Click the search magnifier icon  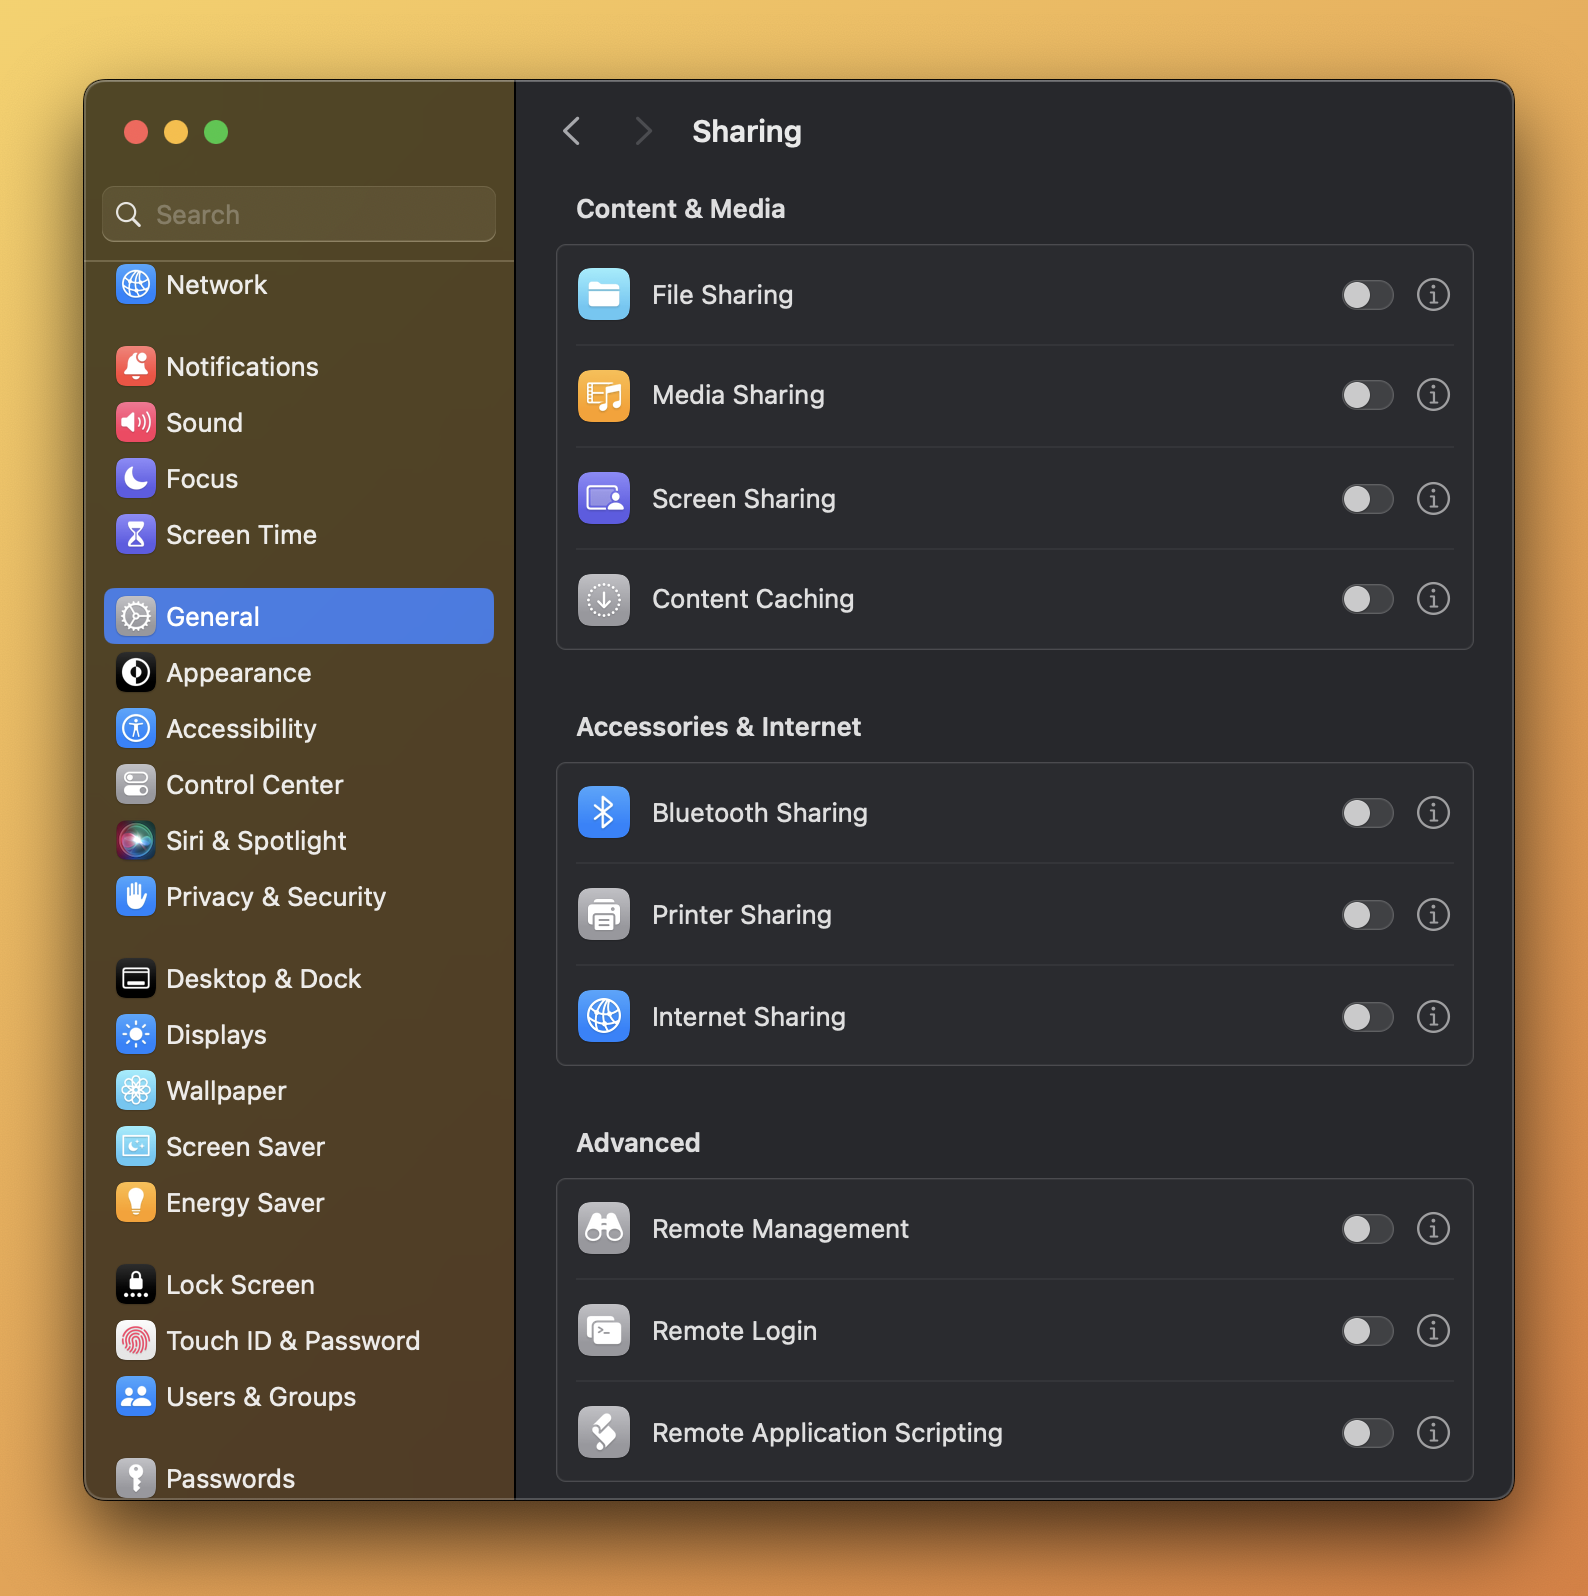click(128, 215)
